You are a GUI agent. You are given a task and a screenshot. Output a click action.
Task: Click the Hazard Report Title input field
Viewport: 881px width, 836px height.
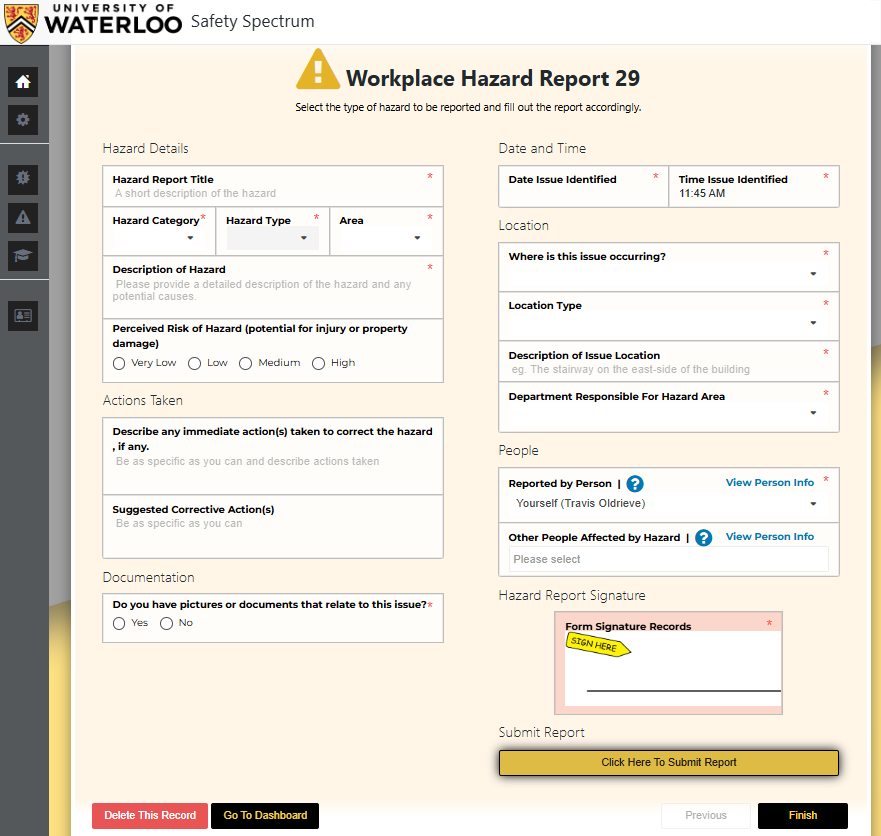point(270,194)
